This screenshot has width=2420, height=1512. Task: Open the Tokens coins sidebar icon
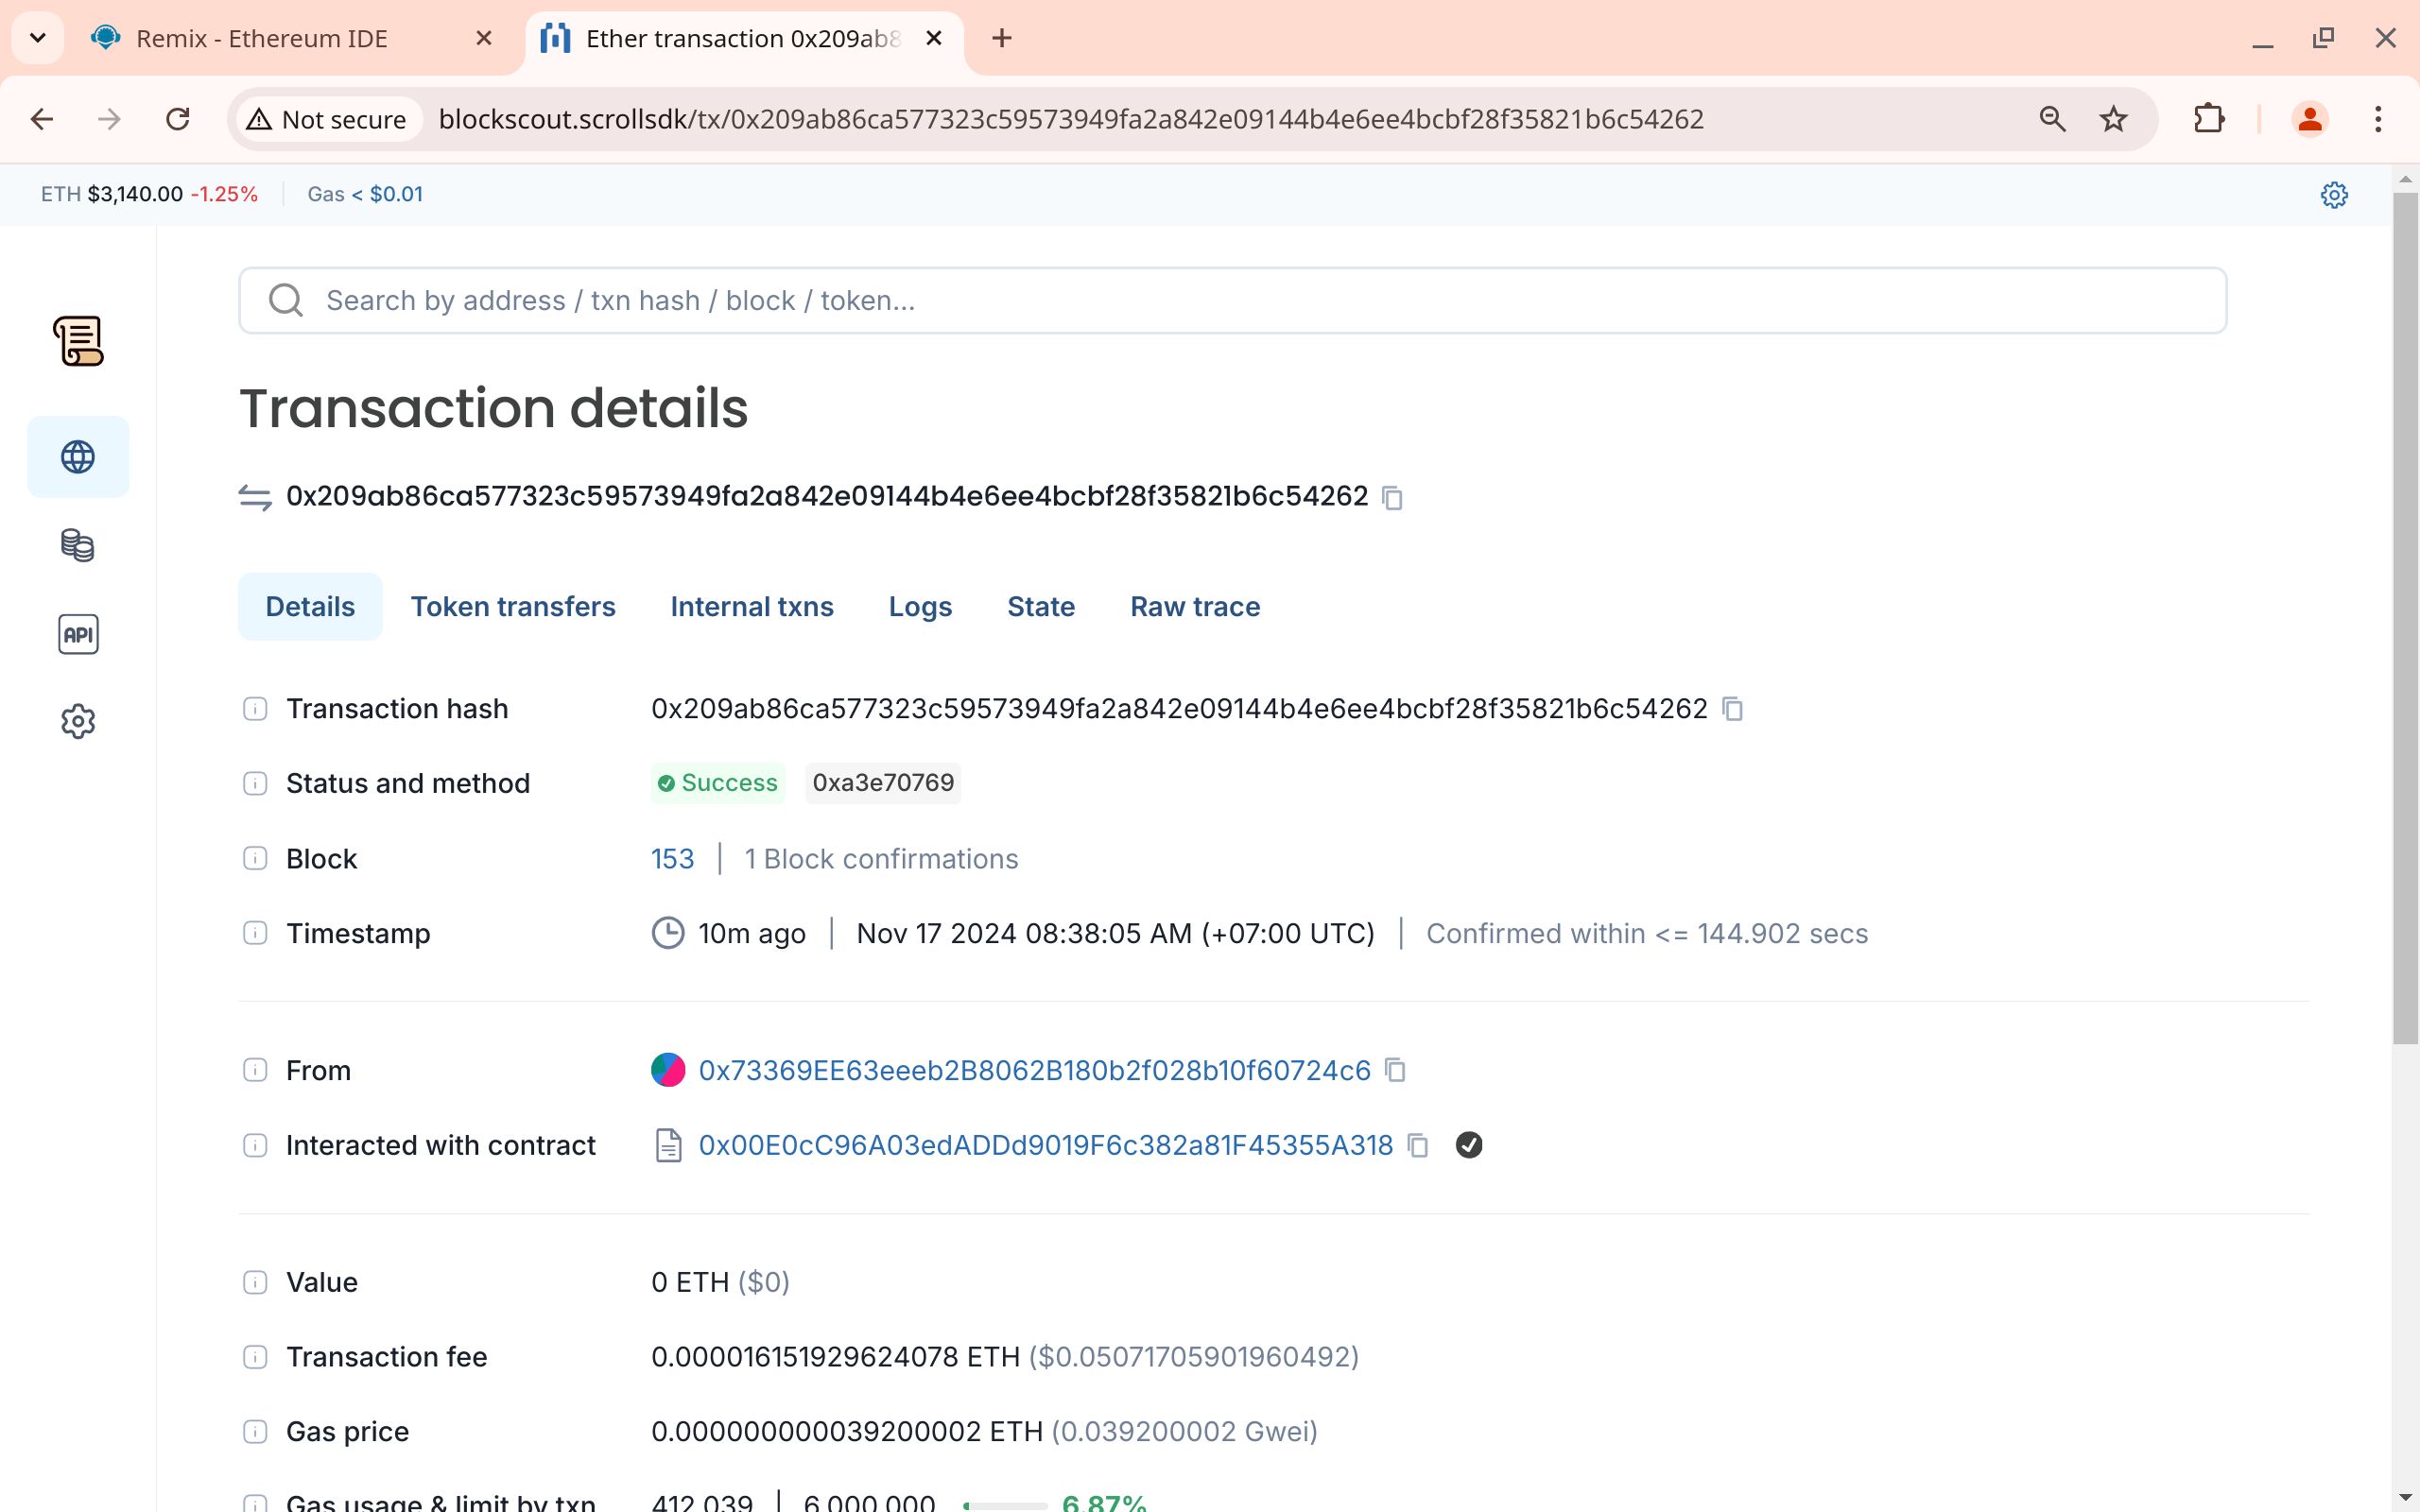point(78,545)
